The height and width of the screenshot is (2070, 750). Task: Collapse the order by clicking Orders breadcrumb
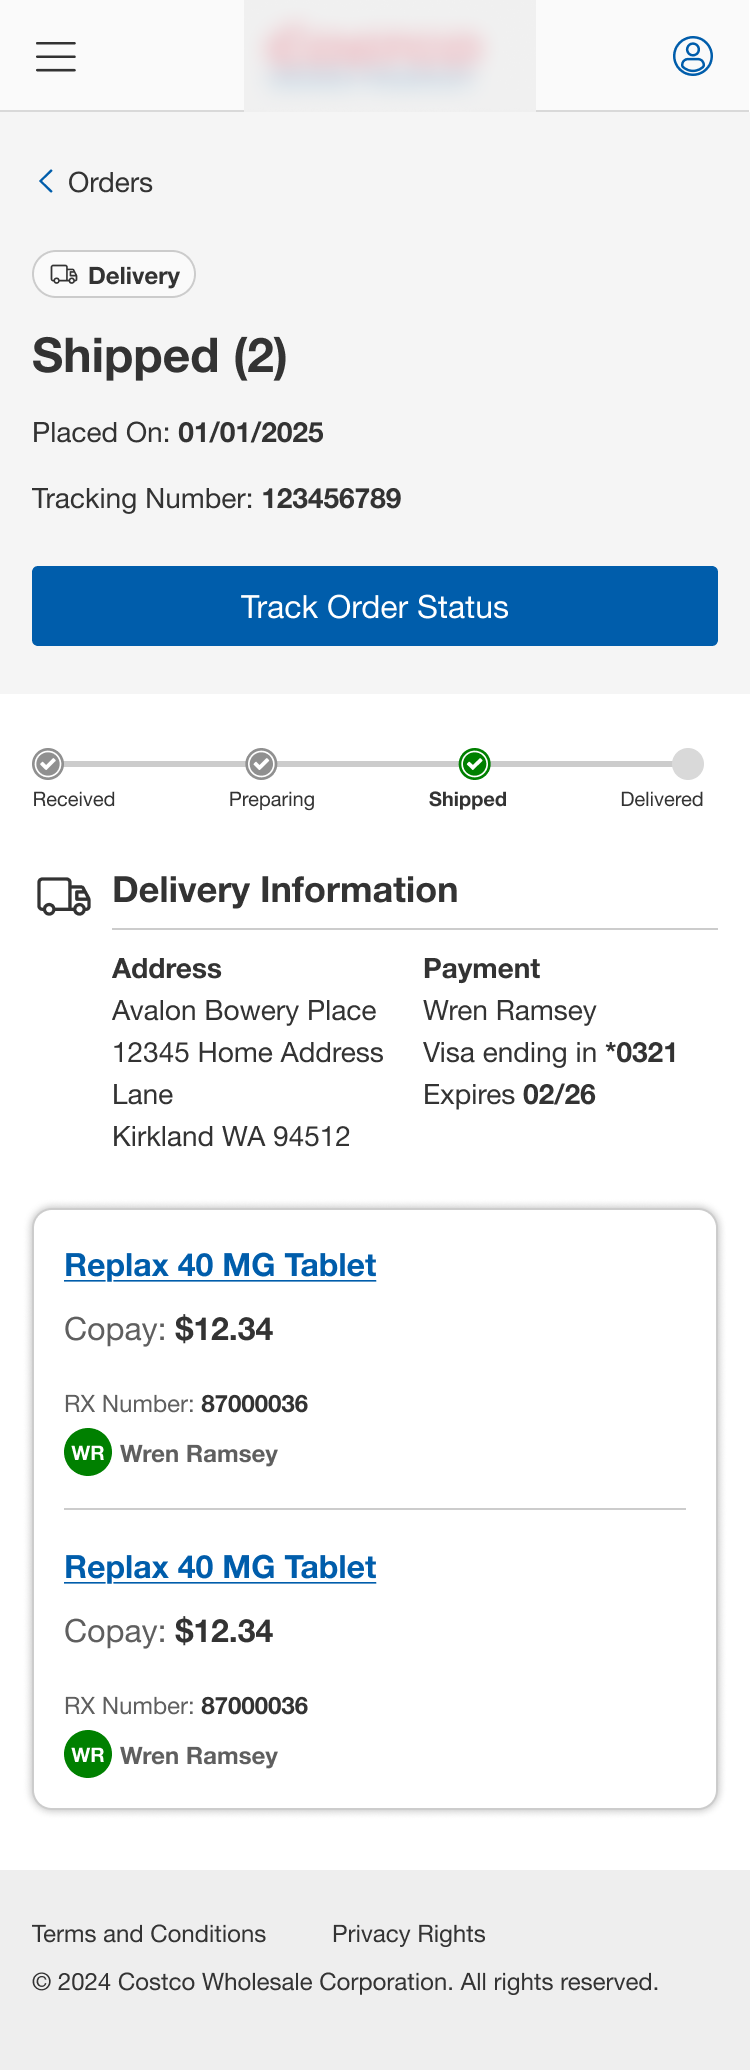point(109,182)
